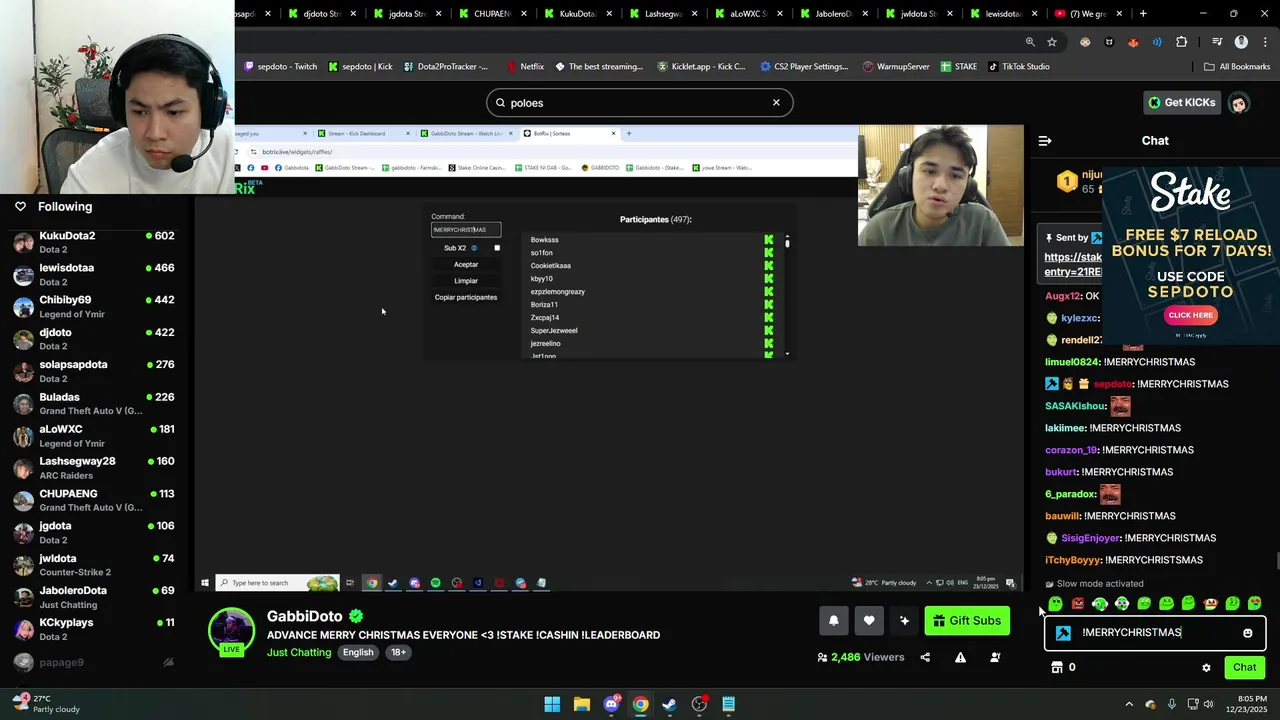Focus the poloes search field
Viewport: 1280px width, 720px height.
tap(640, 102)
